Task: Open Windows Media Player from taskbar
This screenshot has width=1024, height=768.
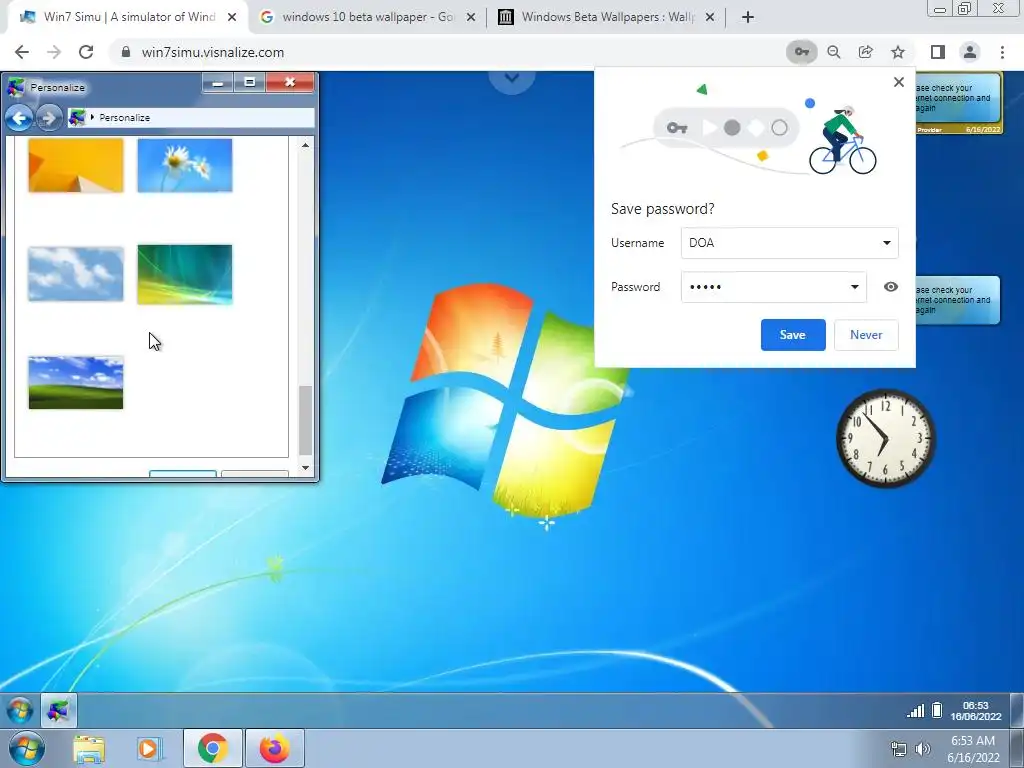Action: point(150,749)
